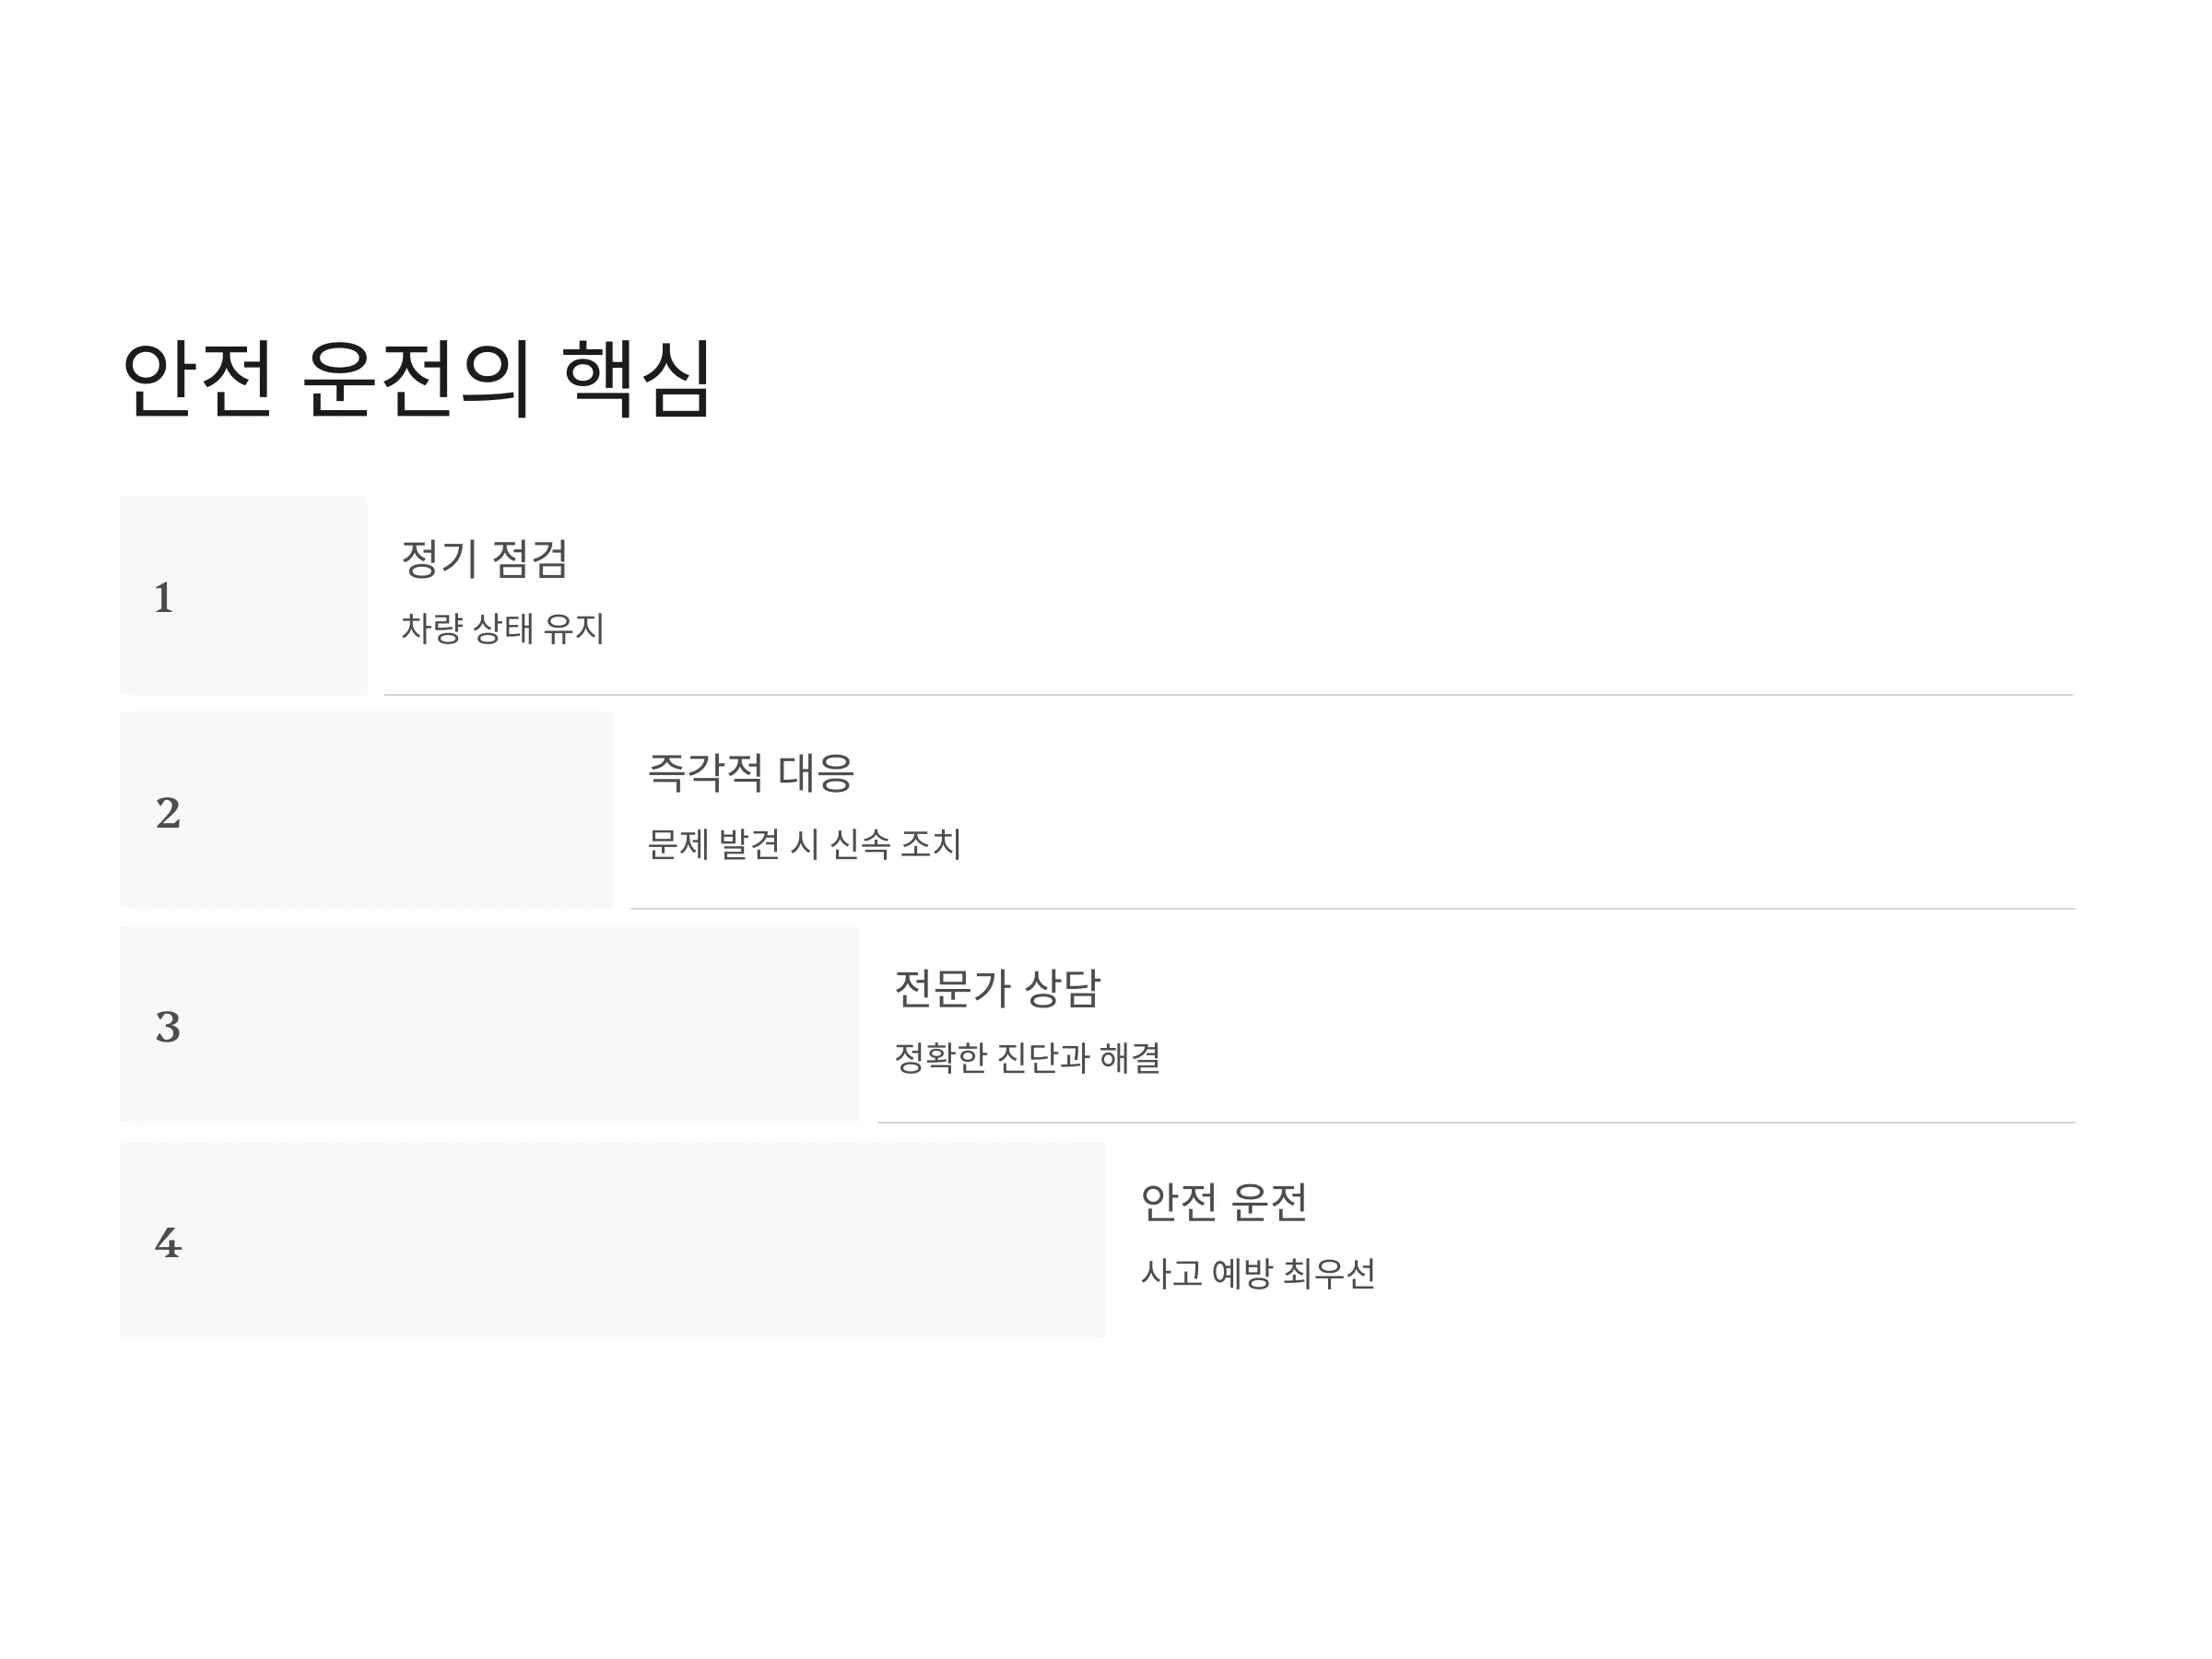This screenshot has height=1659, width=2212.
Task: Select the heading 즉각적 대응
Action: click(x=750, y=772)
